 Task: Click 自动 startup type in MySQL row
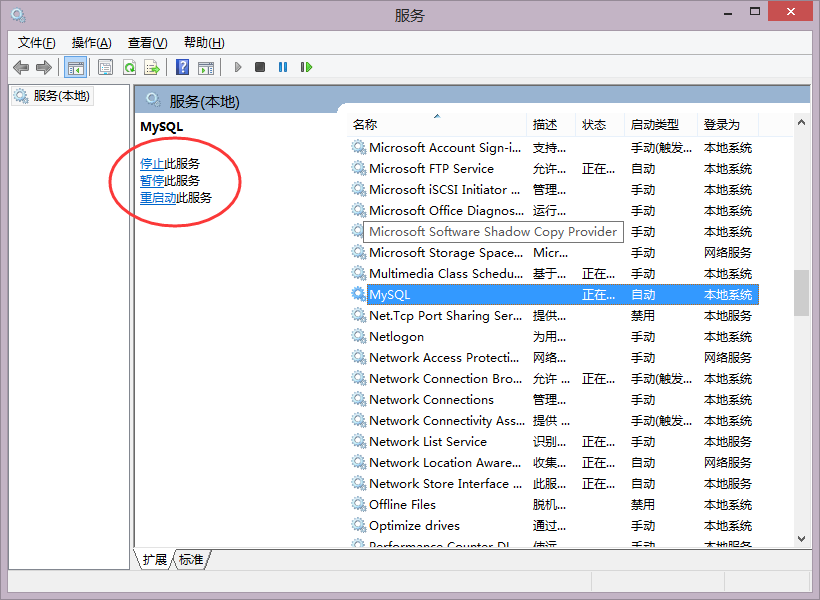click(x=643, y=295)
